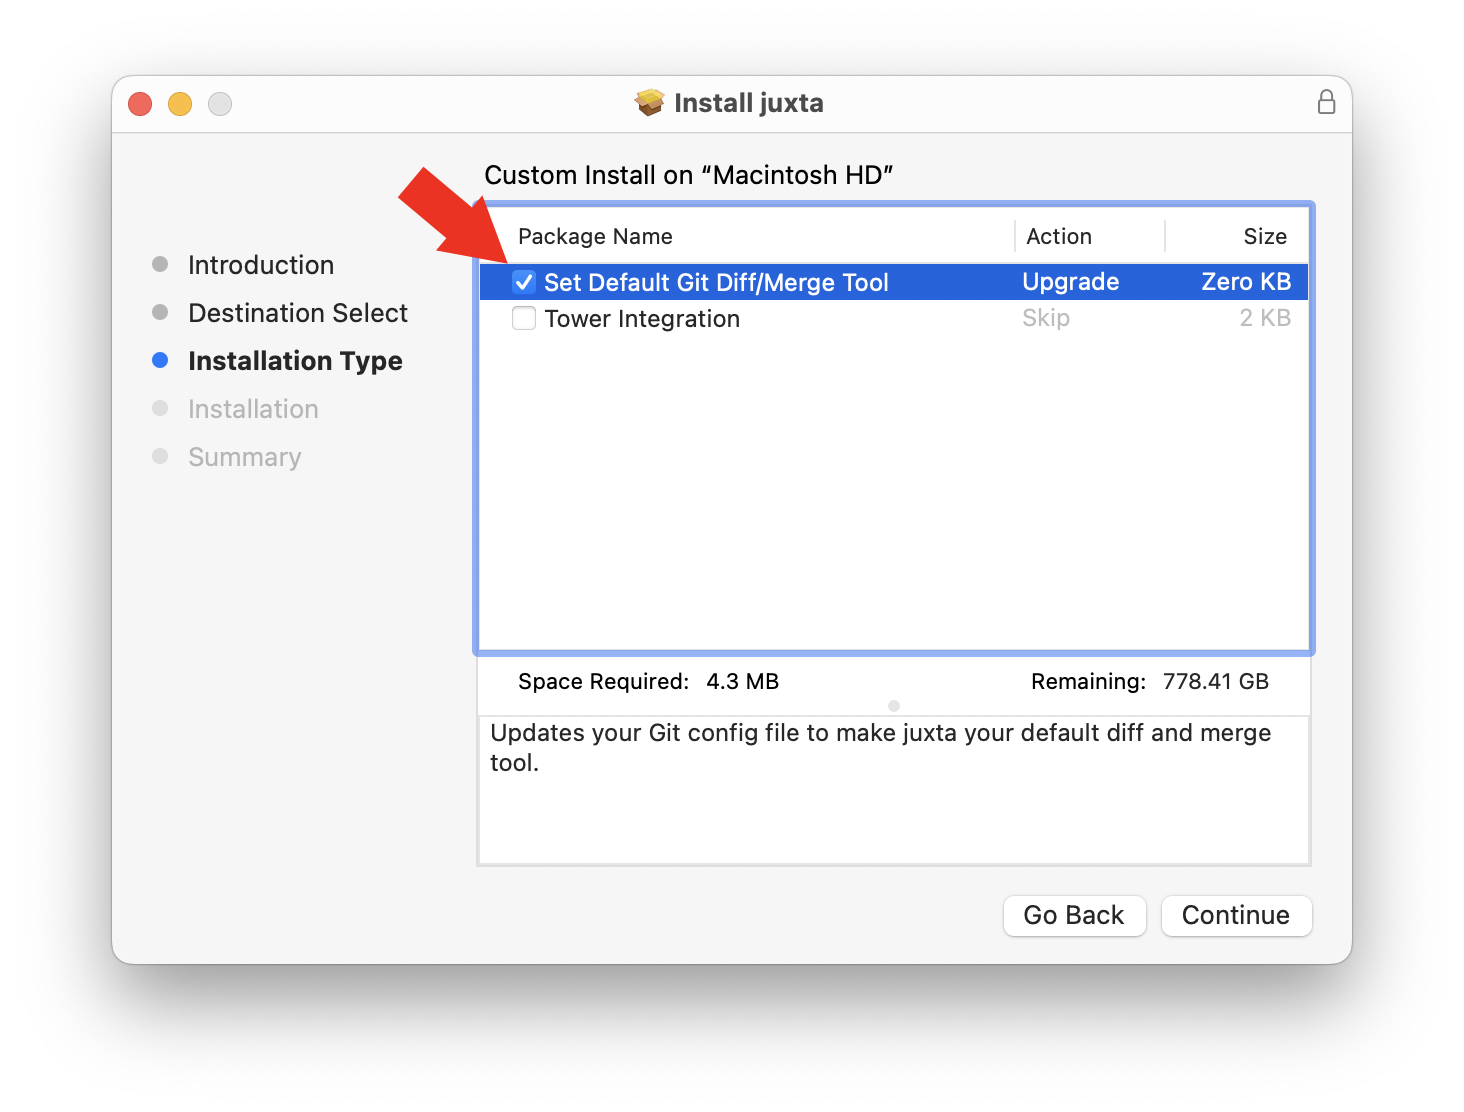The image size is (1464, 1112).
Task: Click the Remaining 778.41 GB label
Action: [1150, 681]
